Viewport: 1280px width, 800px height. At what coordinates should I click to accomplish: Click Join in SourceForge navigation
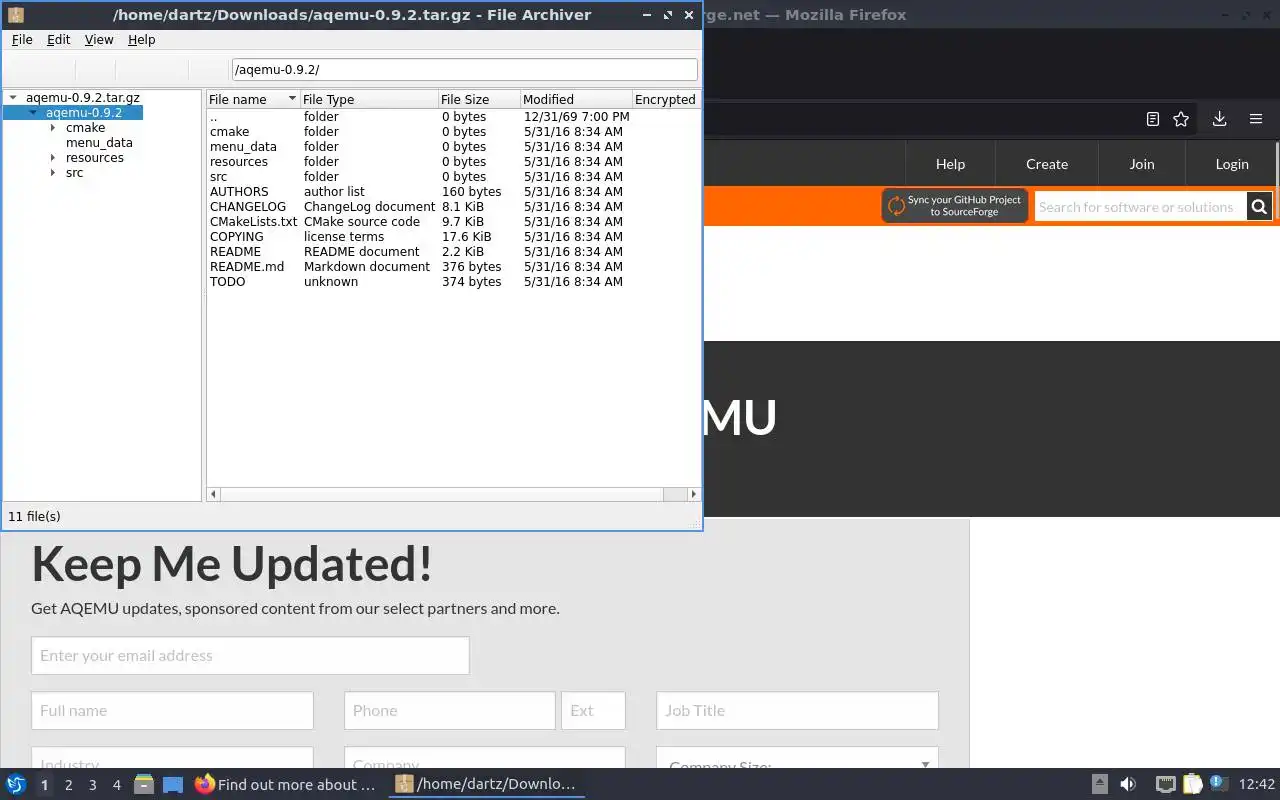(x=1142, y=164)
